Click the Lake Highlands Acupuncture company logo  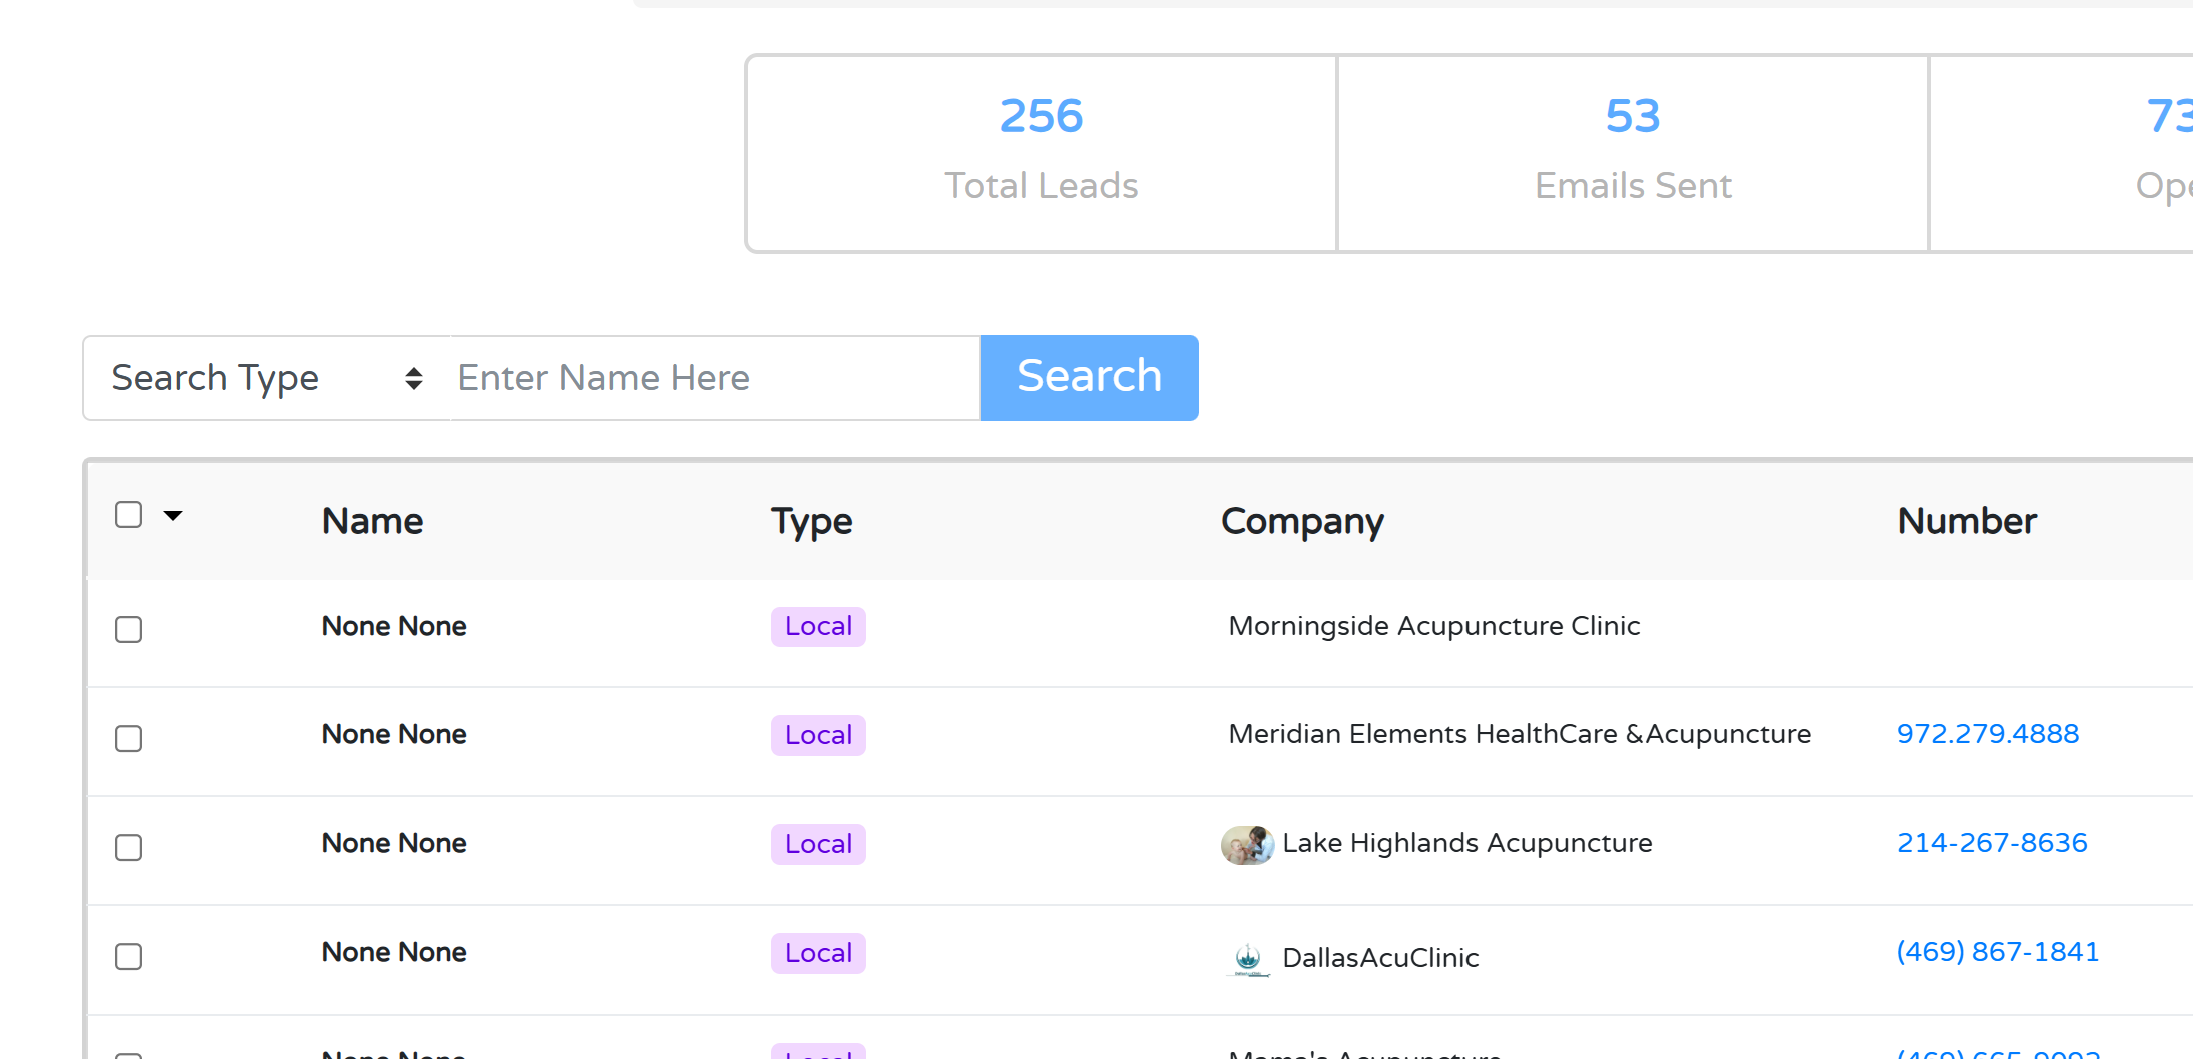[1246, 845]
